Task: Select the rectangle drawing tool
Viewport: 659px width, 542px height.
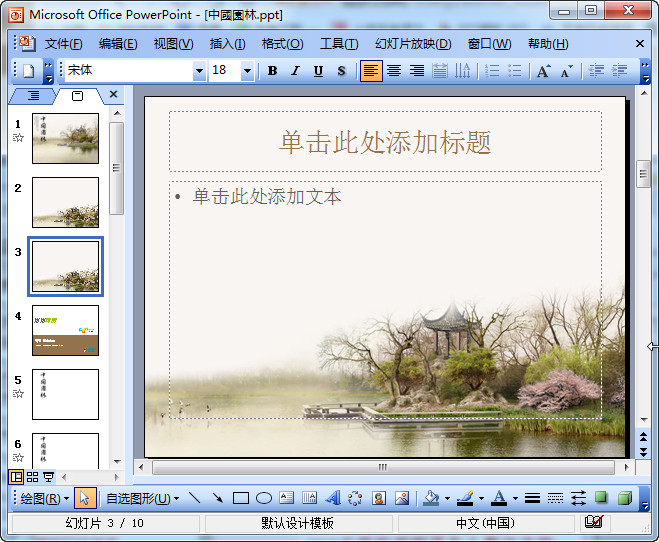Action: coord(240,498)
